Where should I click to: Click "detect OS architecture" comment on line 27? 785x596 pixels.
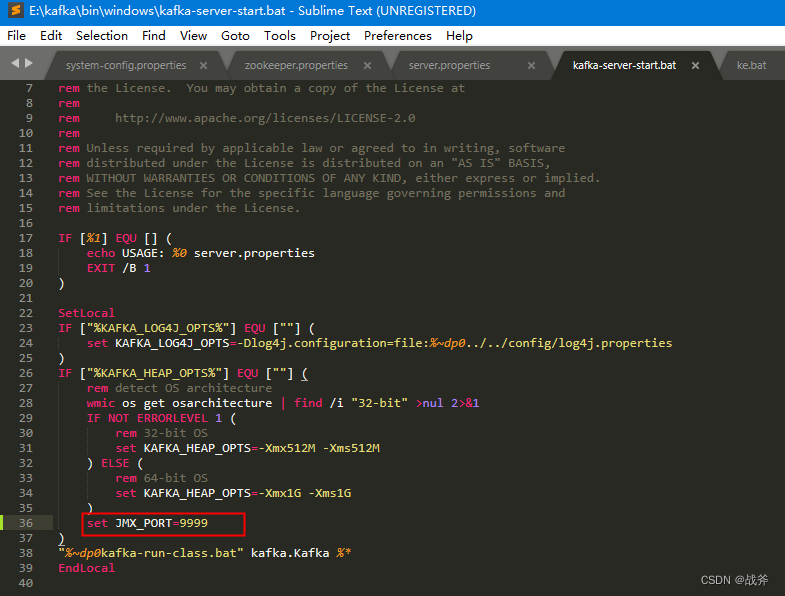click(194, 388)
